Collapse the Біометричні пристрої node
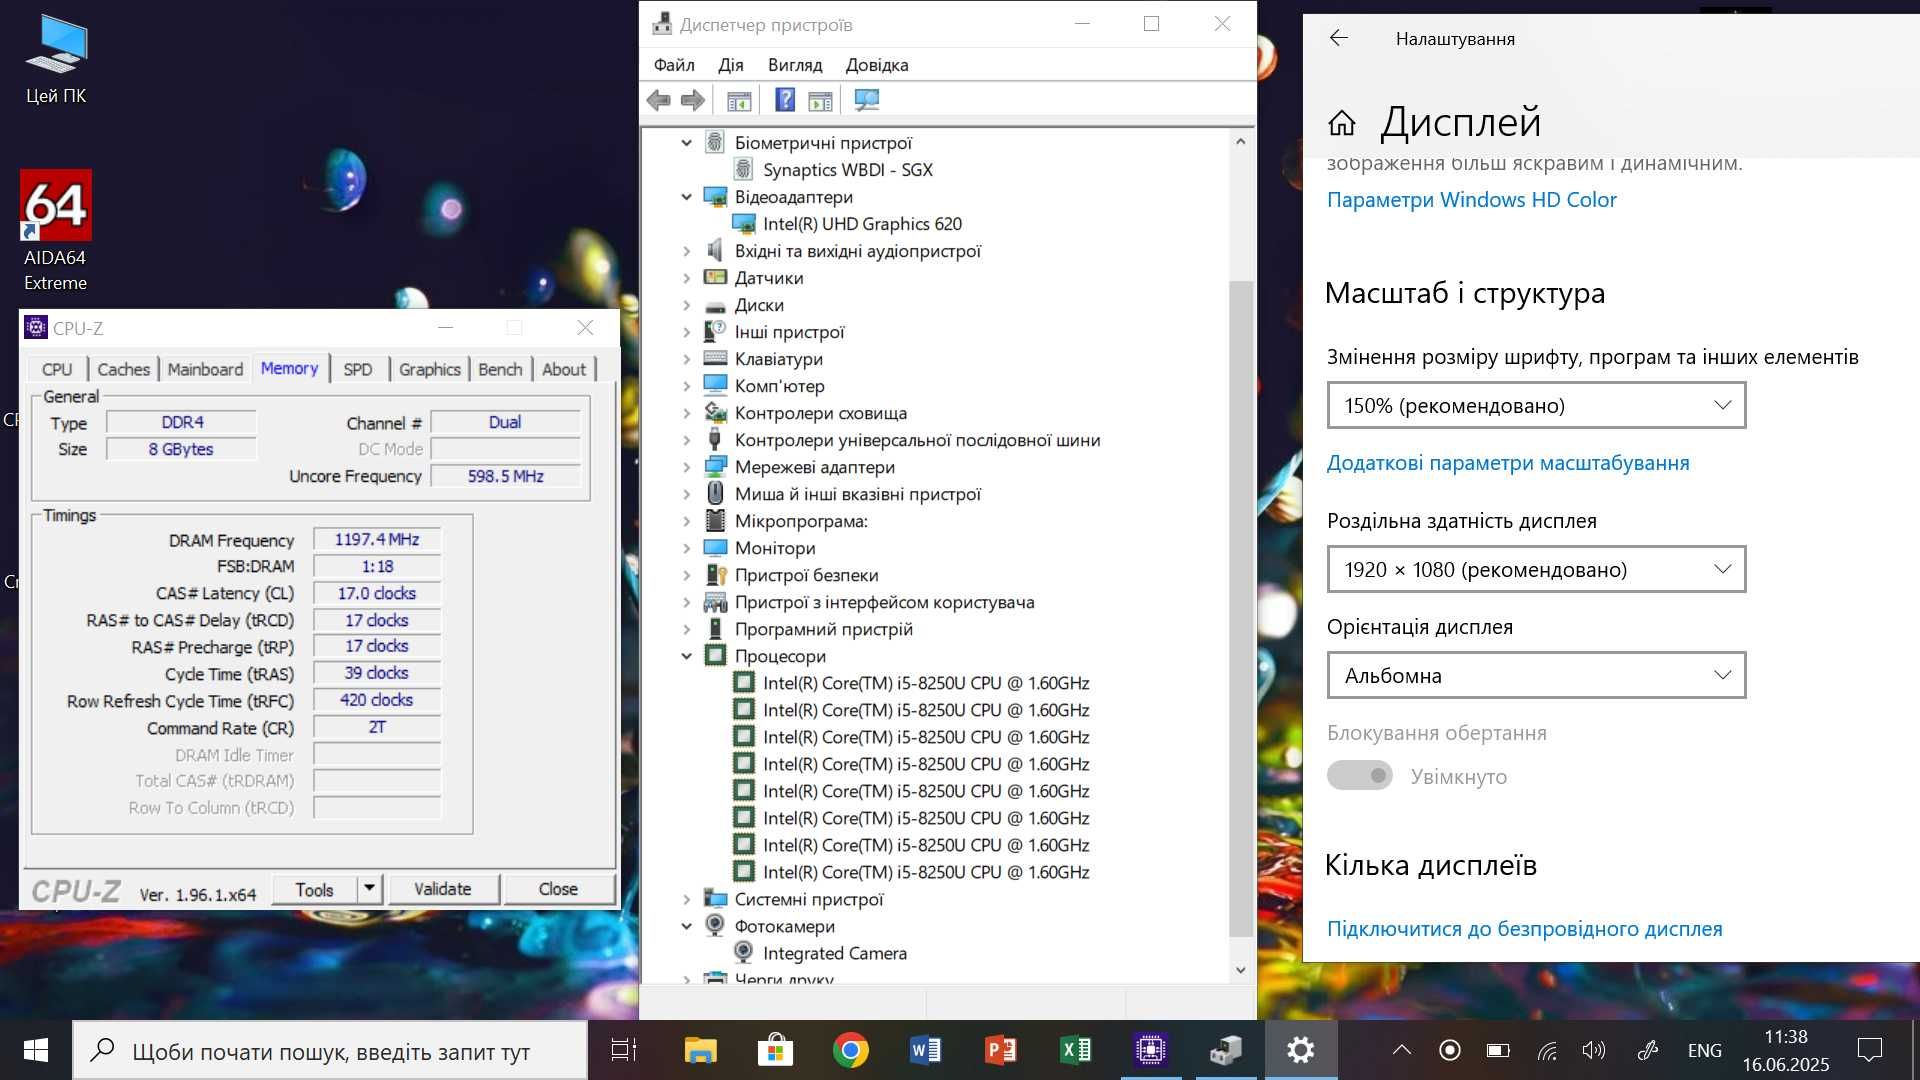The height and width of the screenshot is (1080, 1920). 686,143
